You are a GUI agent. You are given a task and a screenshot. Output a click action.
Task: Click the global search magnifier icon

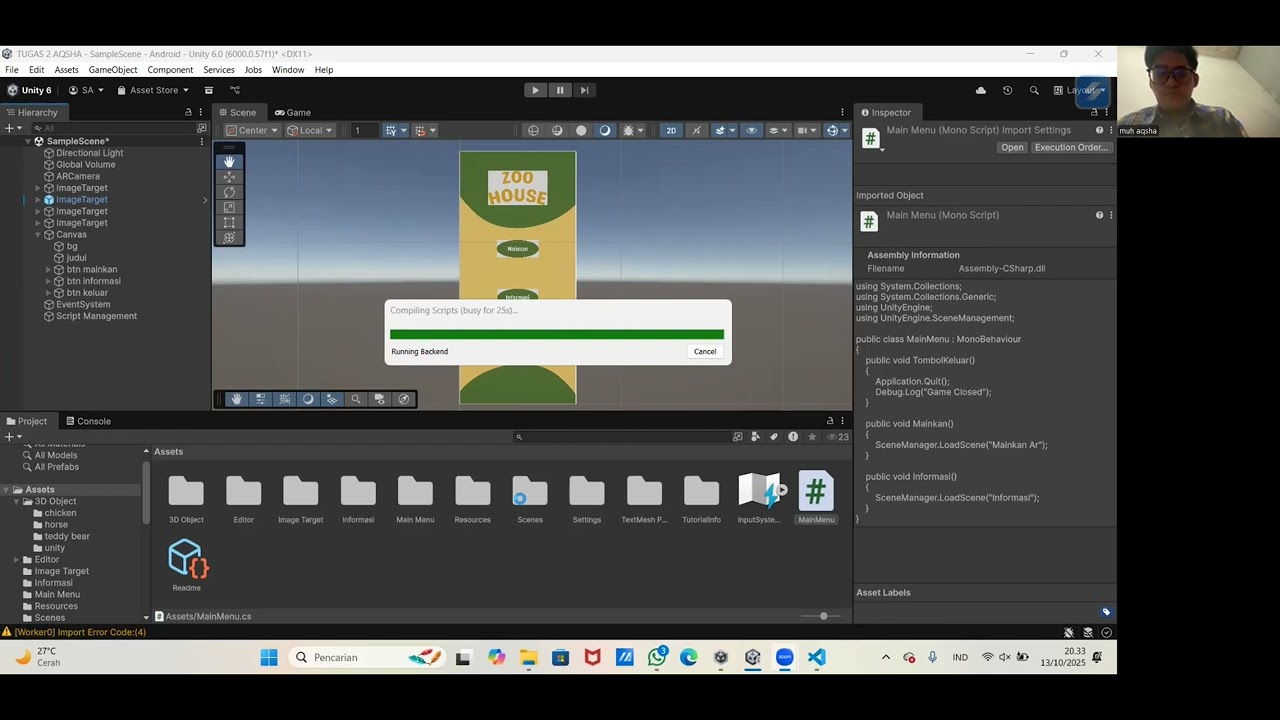click(1034, 90)
